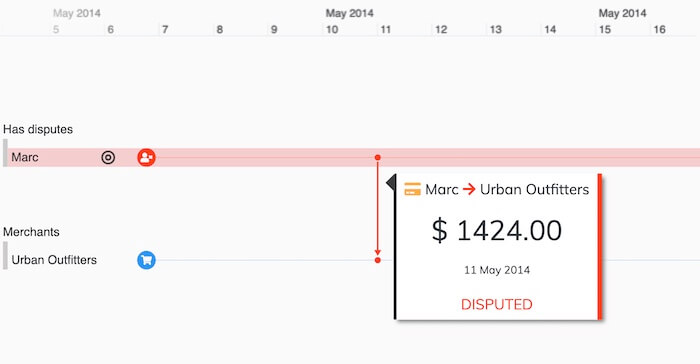Click the target focus icon next to Marc
The image size is (700, 364).
[x=108, y=157]
